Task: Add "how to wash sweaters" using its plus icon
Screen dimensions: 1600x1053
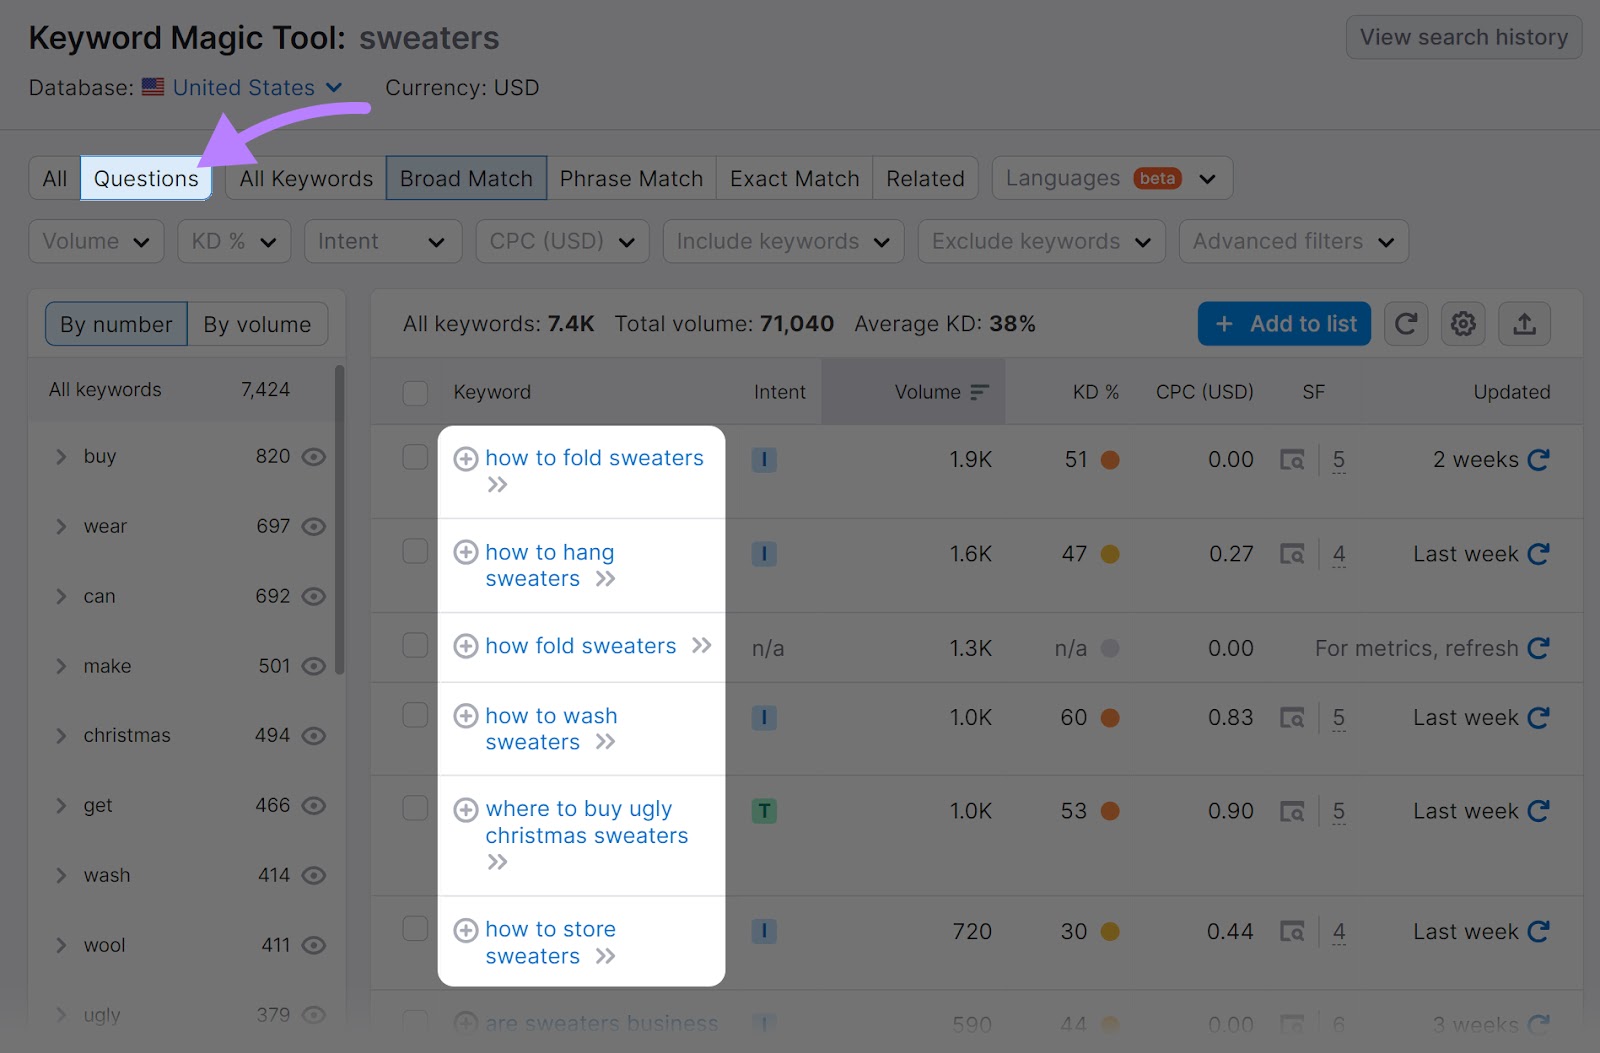Action: [x=466, y=716]
